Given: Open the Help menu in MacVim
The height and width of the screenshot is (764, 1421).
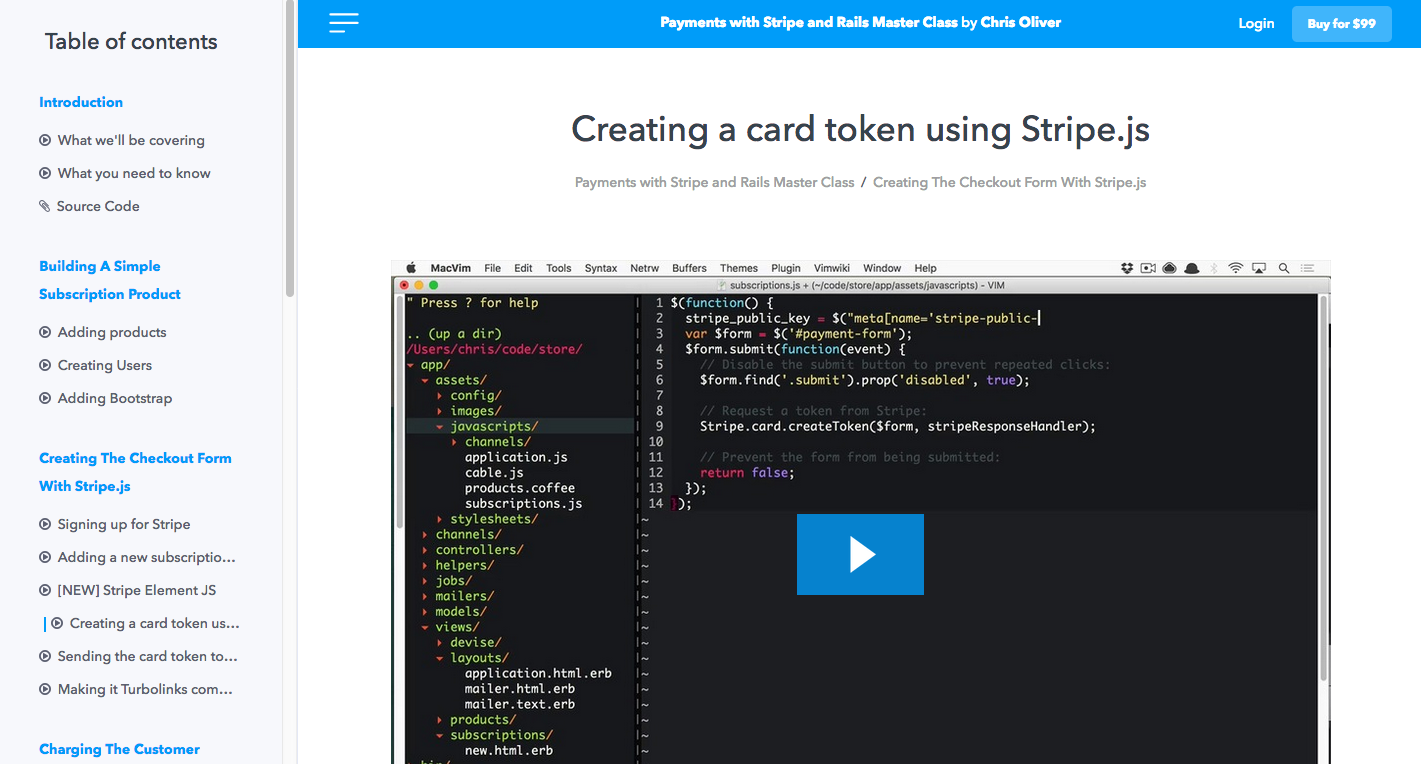Looking at the screenshot, I should tap(926, 268).
